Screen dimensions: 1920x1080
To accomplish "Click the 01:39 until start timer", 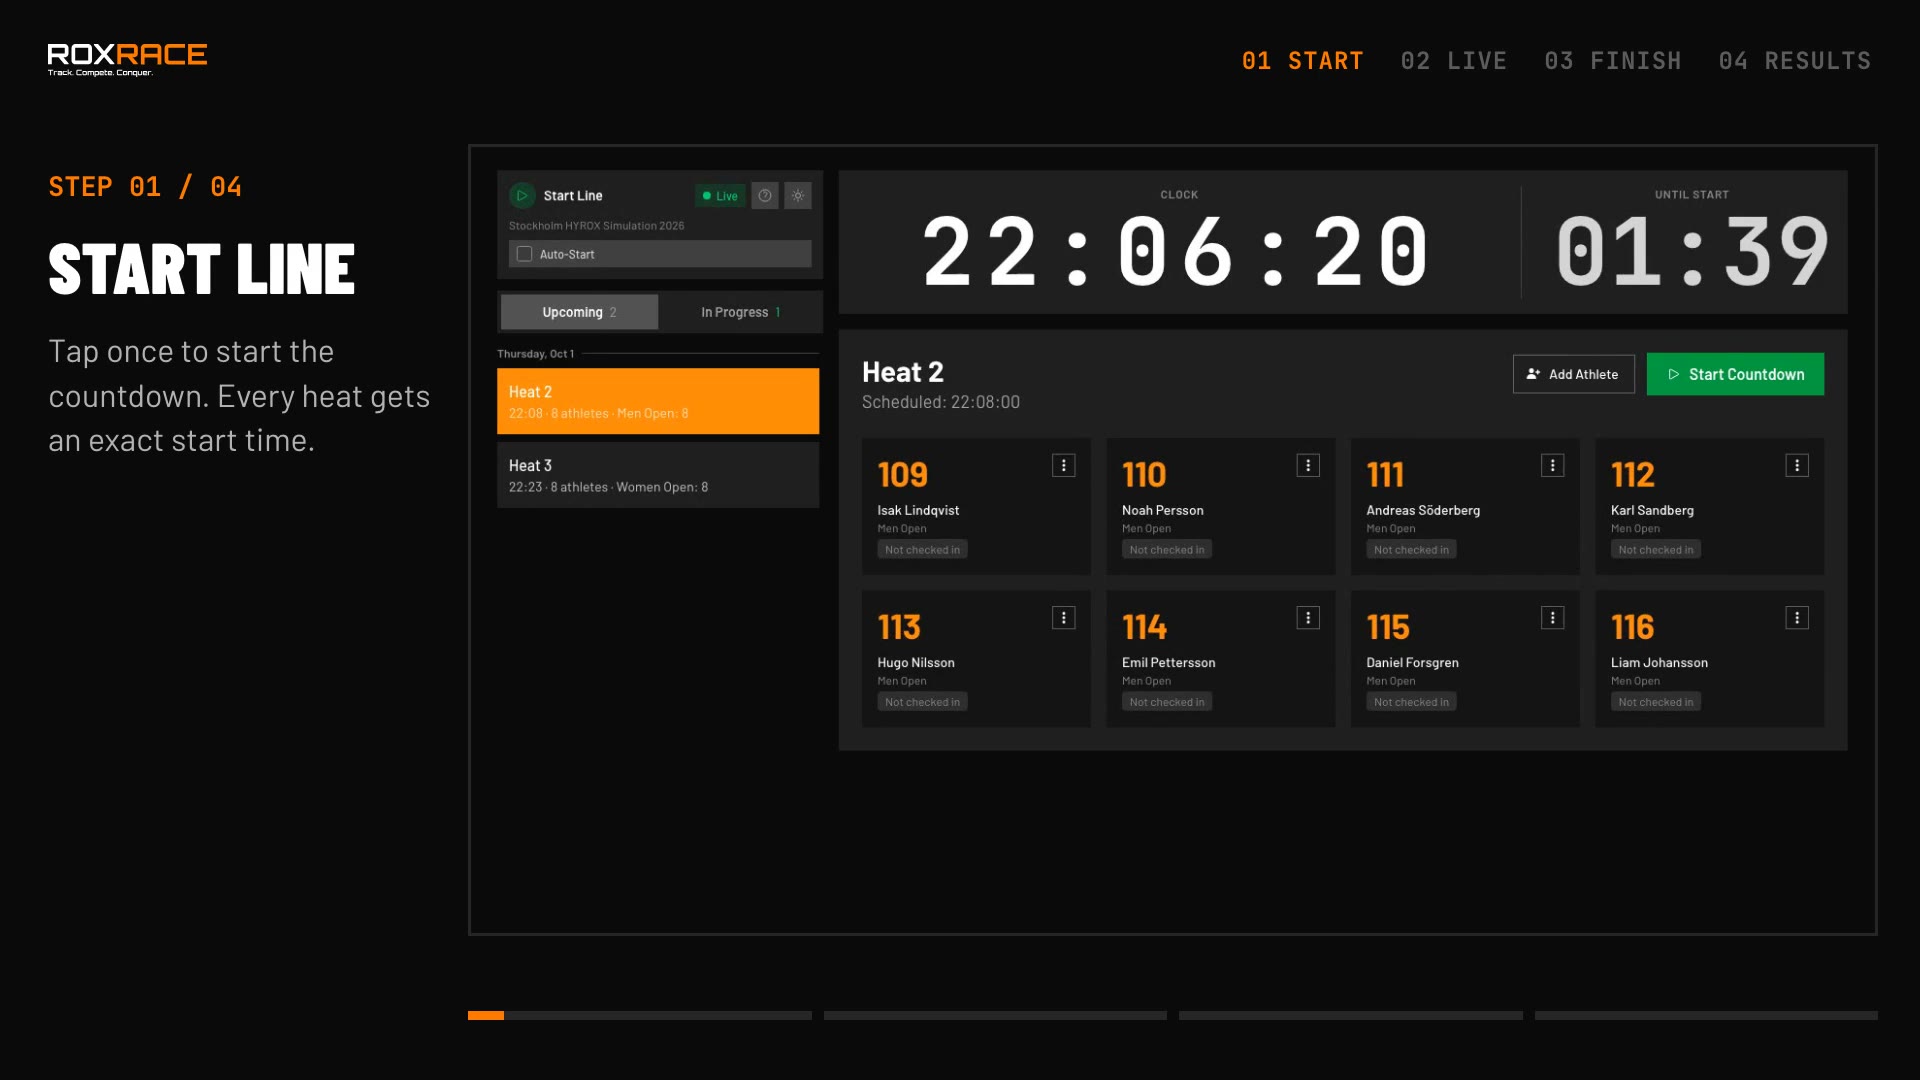I will [1692, 251].
